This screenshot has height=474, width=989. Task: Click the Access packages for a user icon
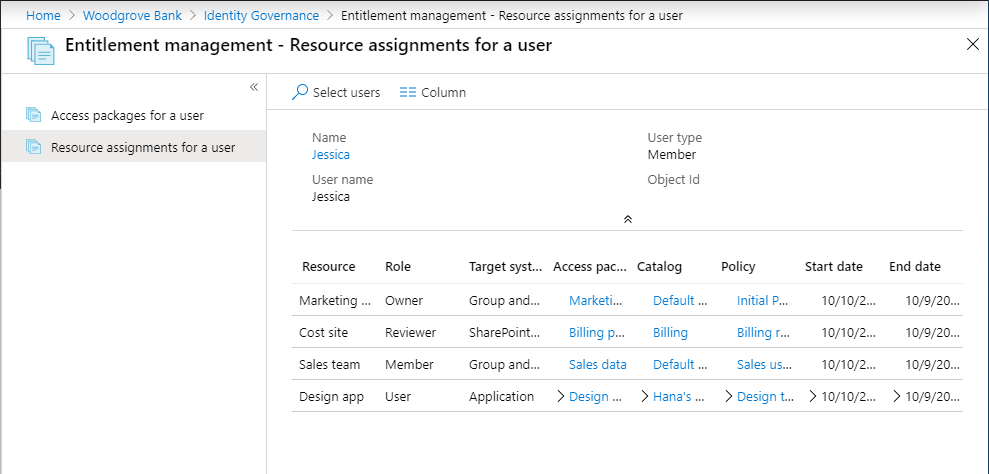point(34,115)
